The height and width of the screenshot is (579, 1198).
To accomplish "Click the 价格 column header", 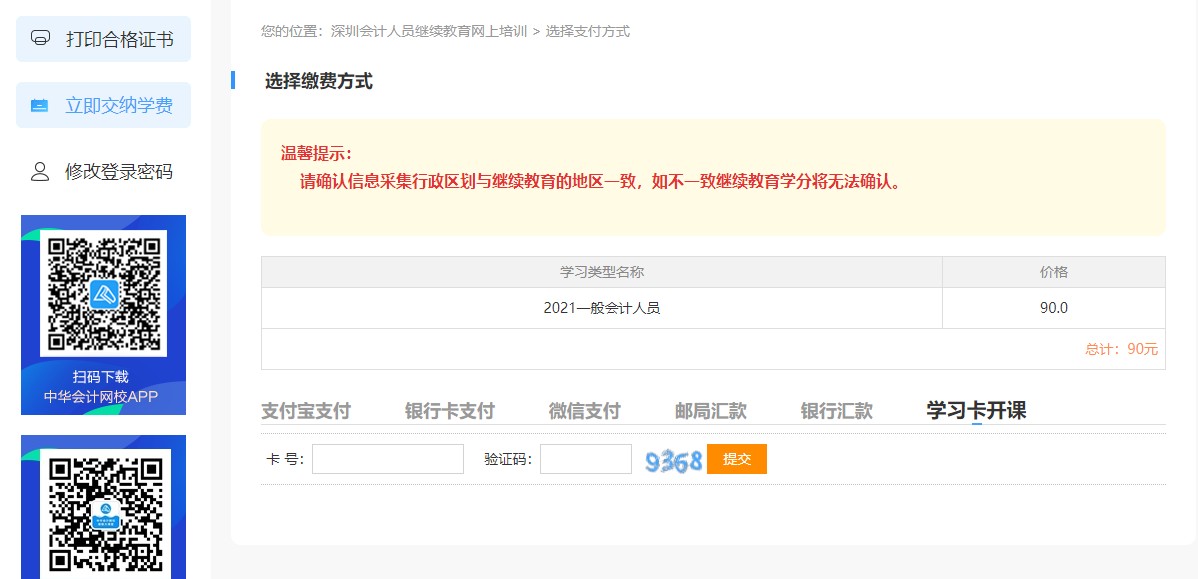I will 1054,272.
